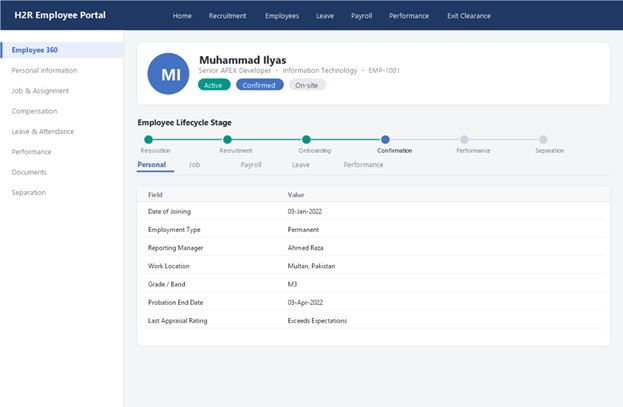Click the Probation End Date field label
This screenshot has height=407, width=623.
click(175, 302)
